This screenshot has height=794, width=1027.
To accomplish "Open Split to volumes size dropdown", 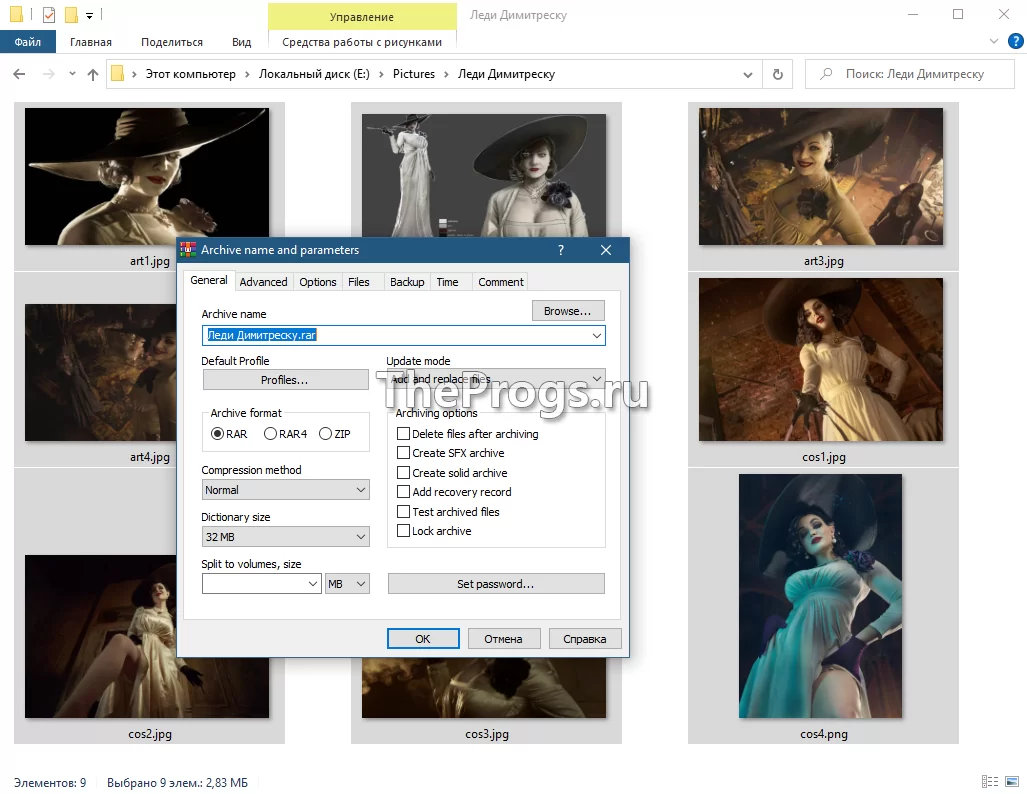I will pos(313,584).
